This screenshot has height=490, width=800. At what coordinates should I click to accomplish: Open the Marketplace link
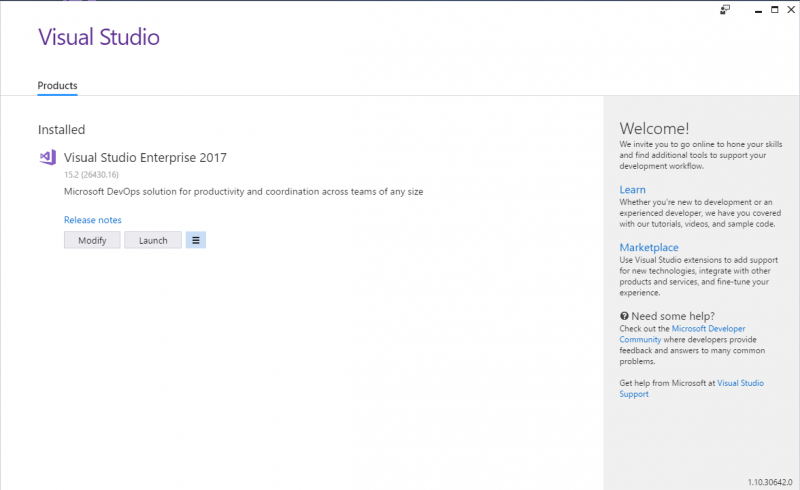(x=649, y=247)
